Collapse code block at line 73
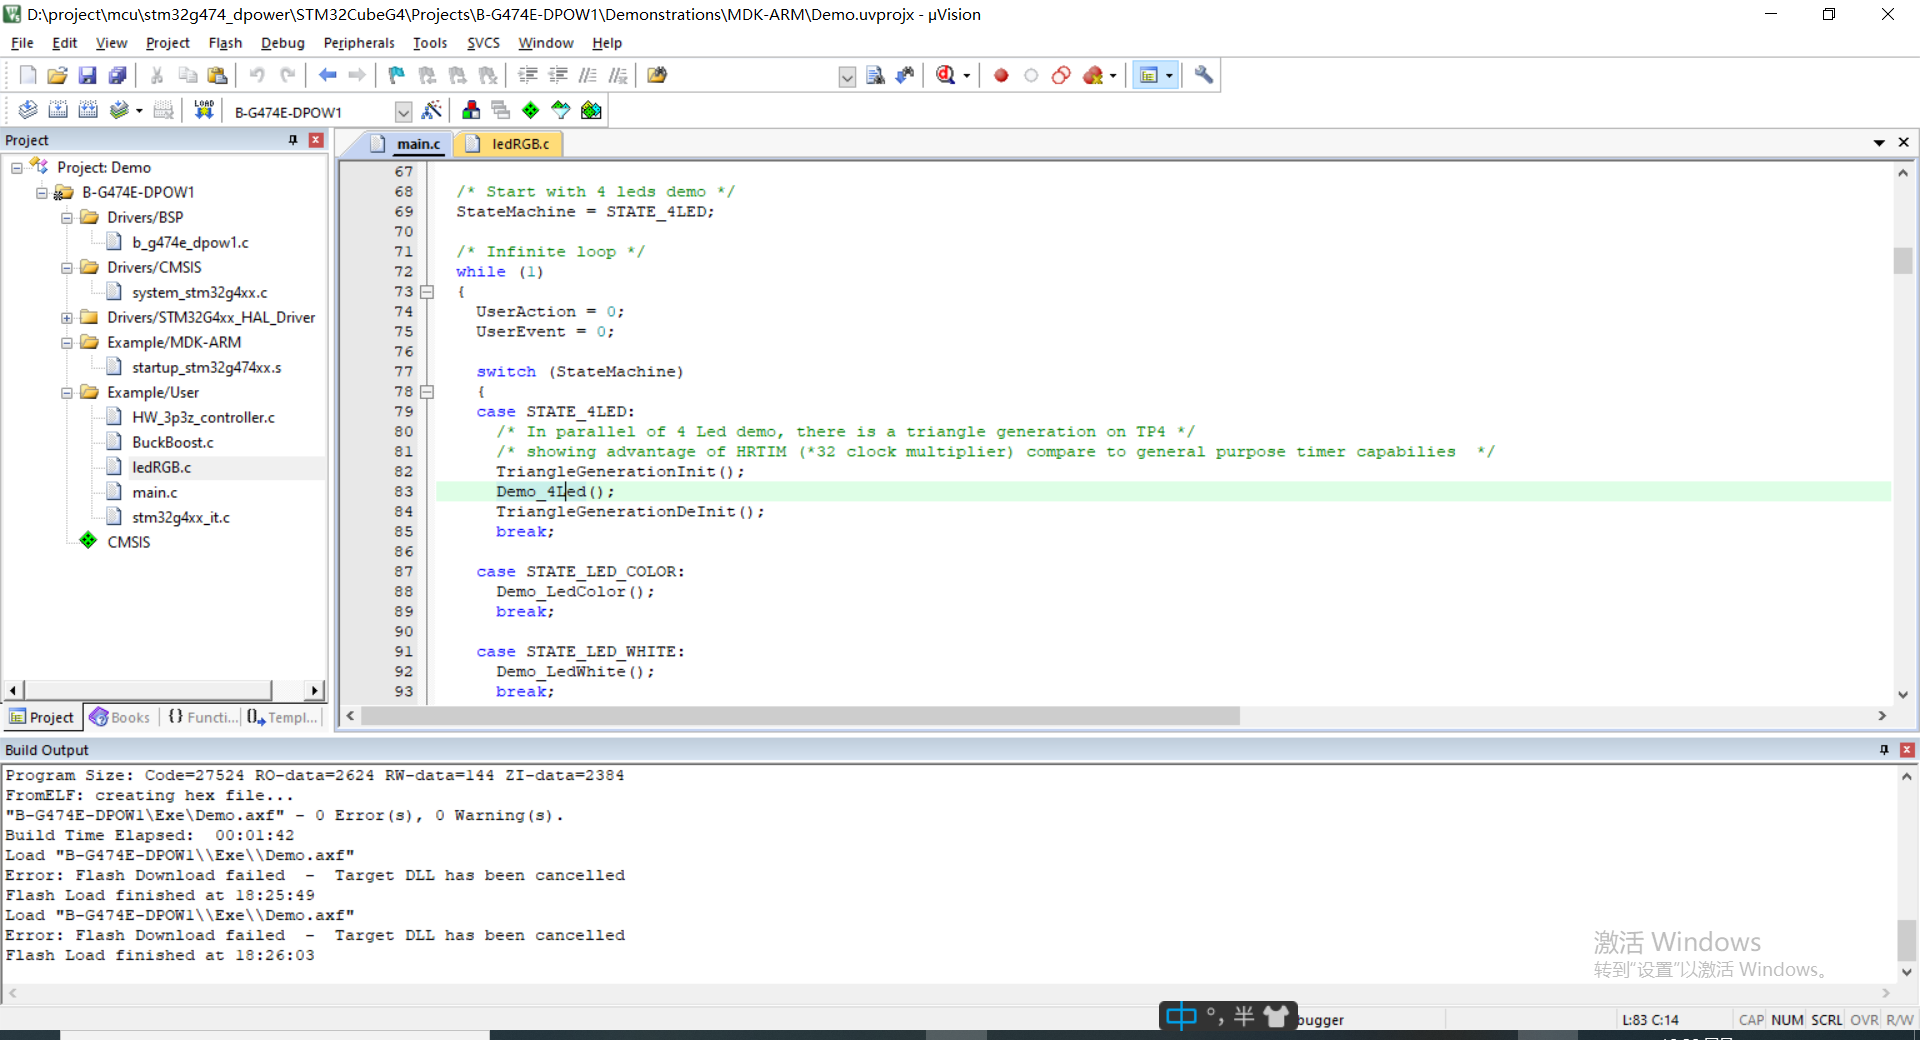The height and width of the screenshot is (1040, 1920). pyautogui.click(x=427, y=292)
